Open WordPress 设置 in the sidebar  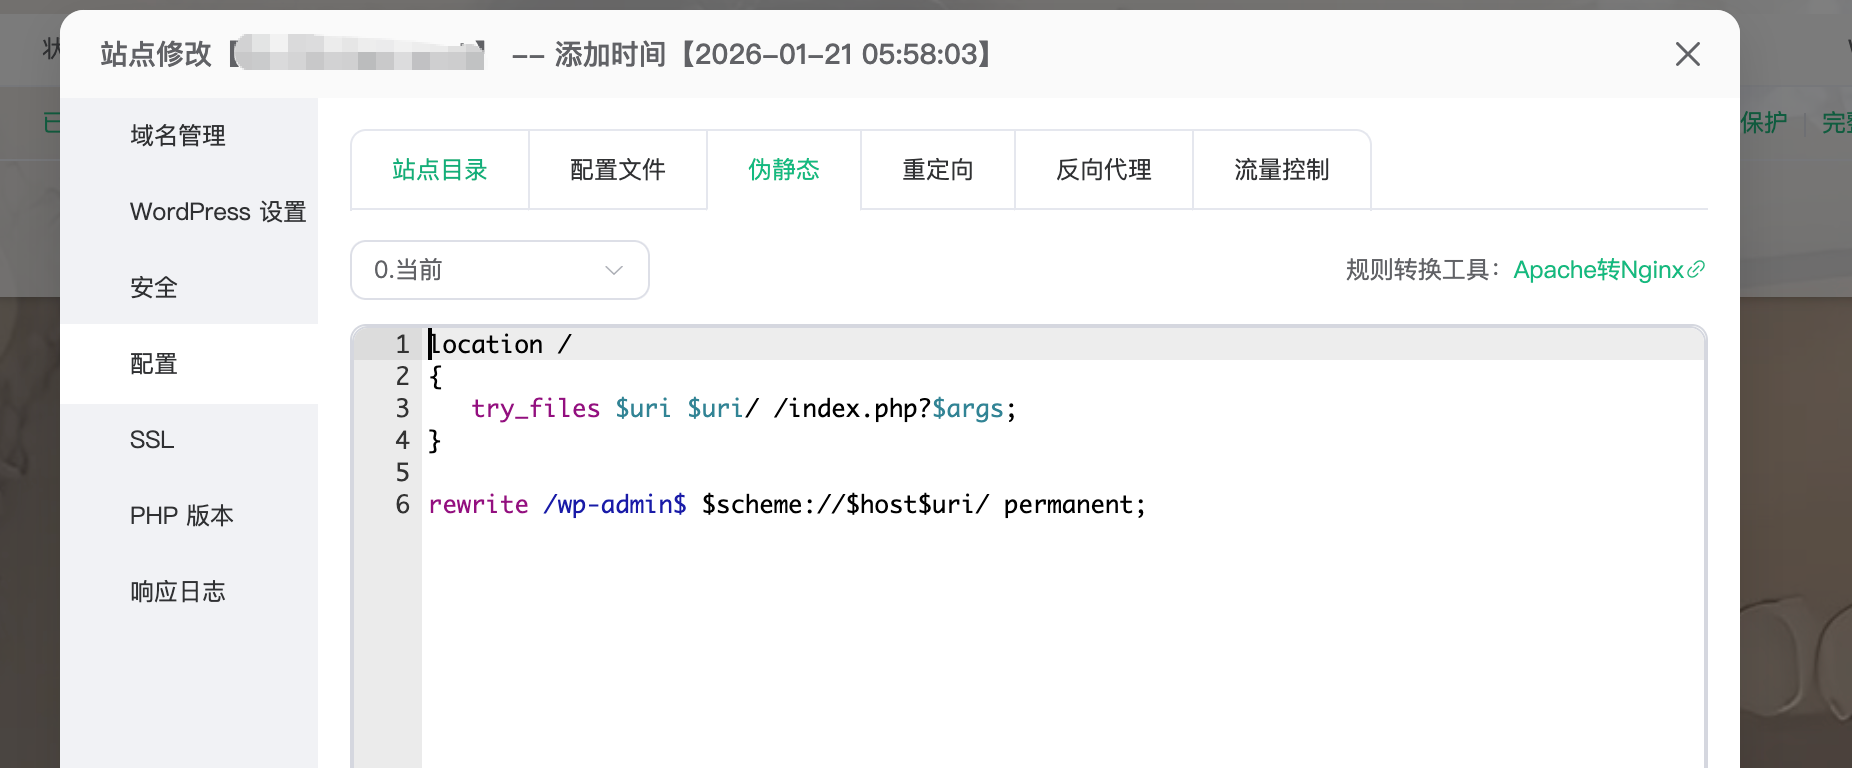[x=217, y=212]
